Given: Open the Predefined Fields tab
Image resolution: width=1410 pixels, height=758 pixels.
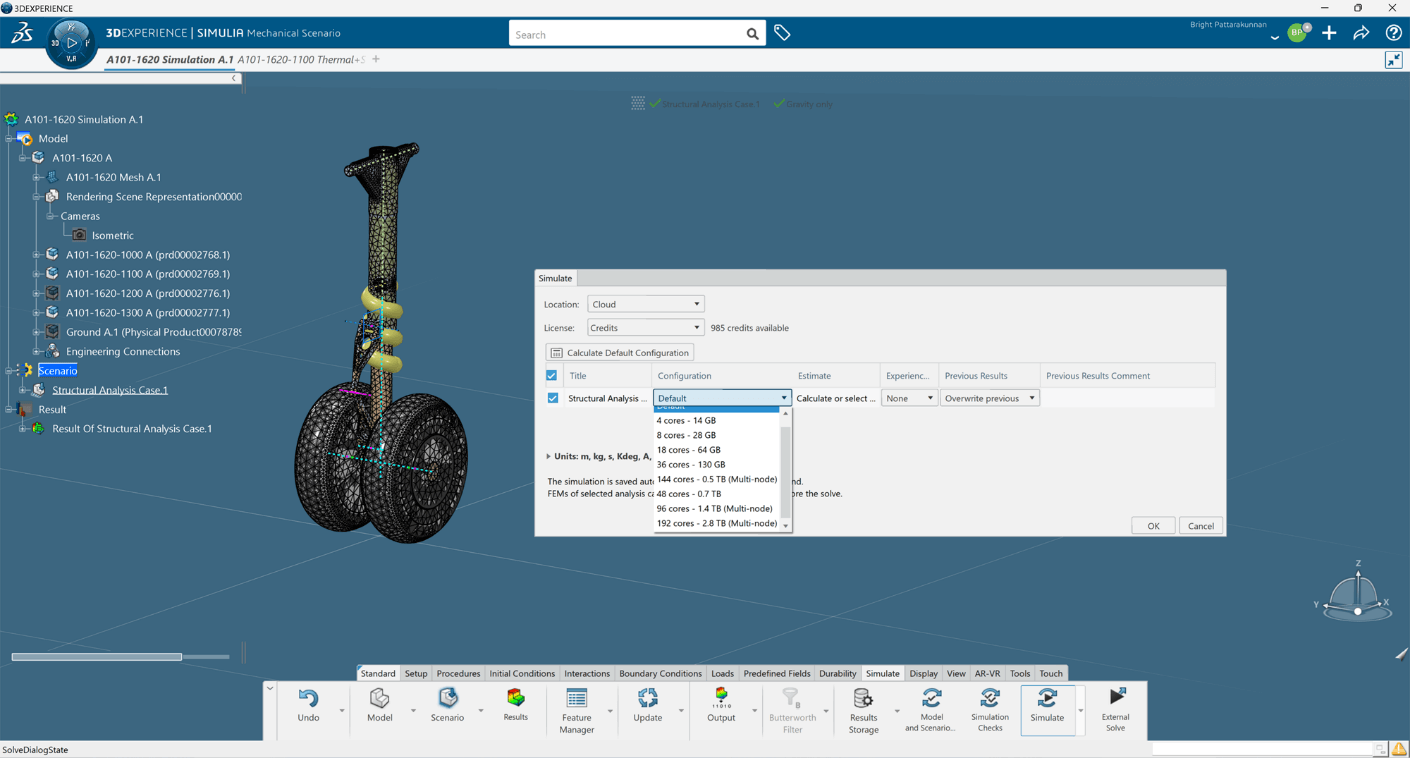Looking at the screenshot, I should click(x=776, y=673).
